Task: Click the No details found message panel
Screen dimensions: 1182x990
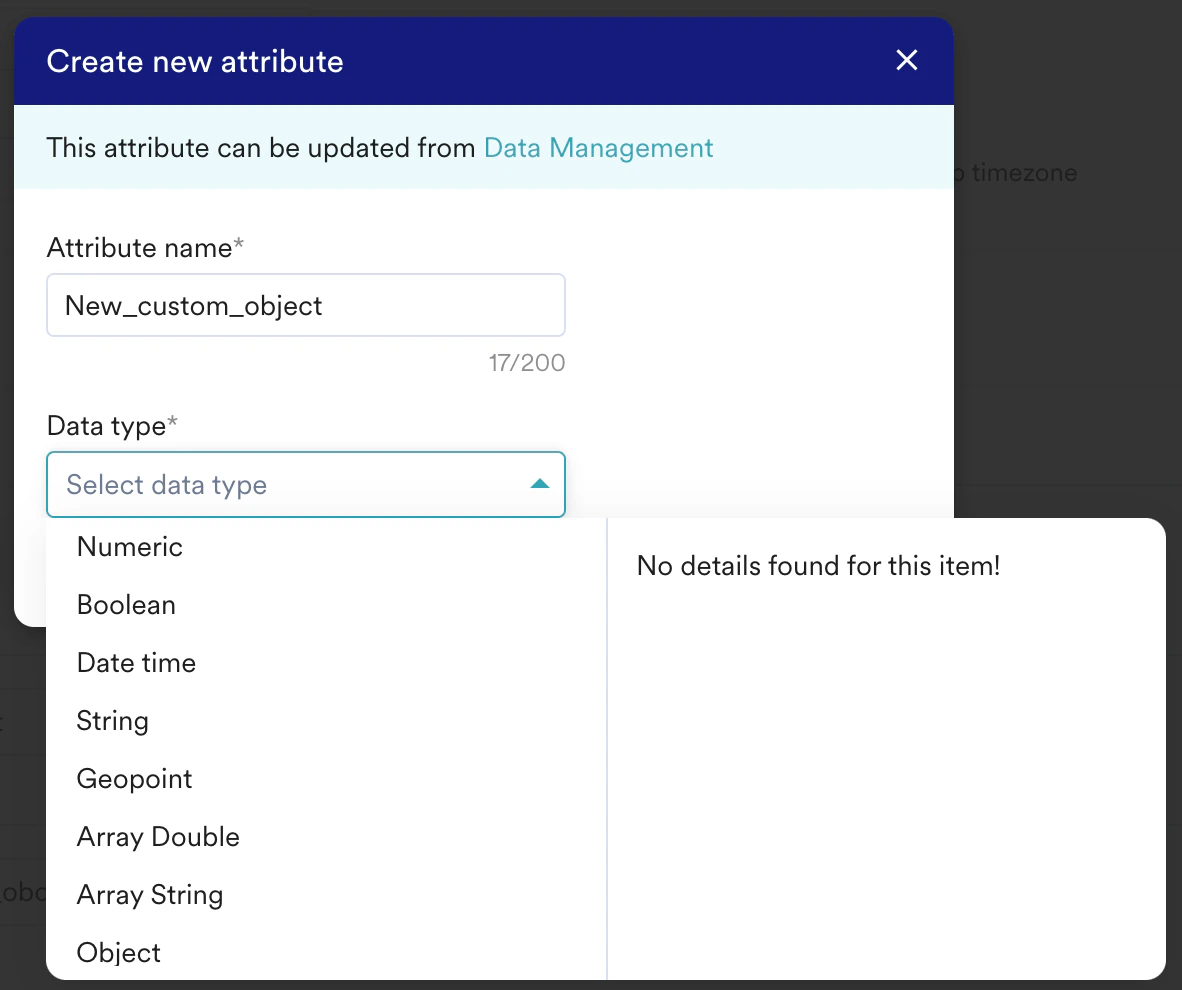Action: pos(818,565)
